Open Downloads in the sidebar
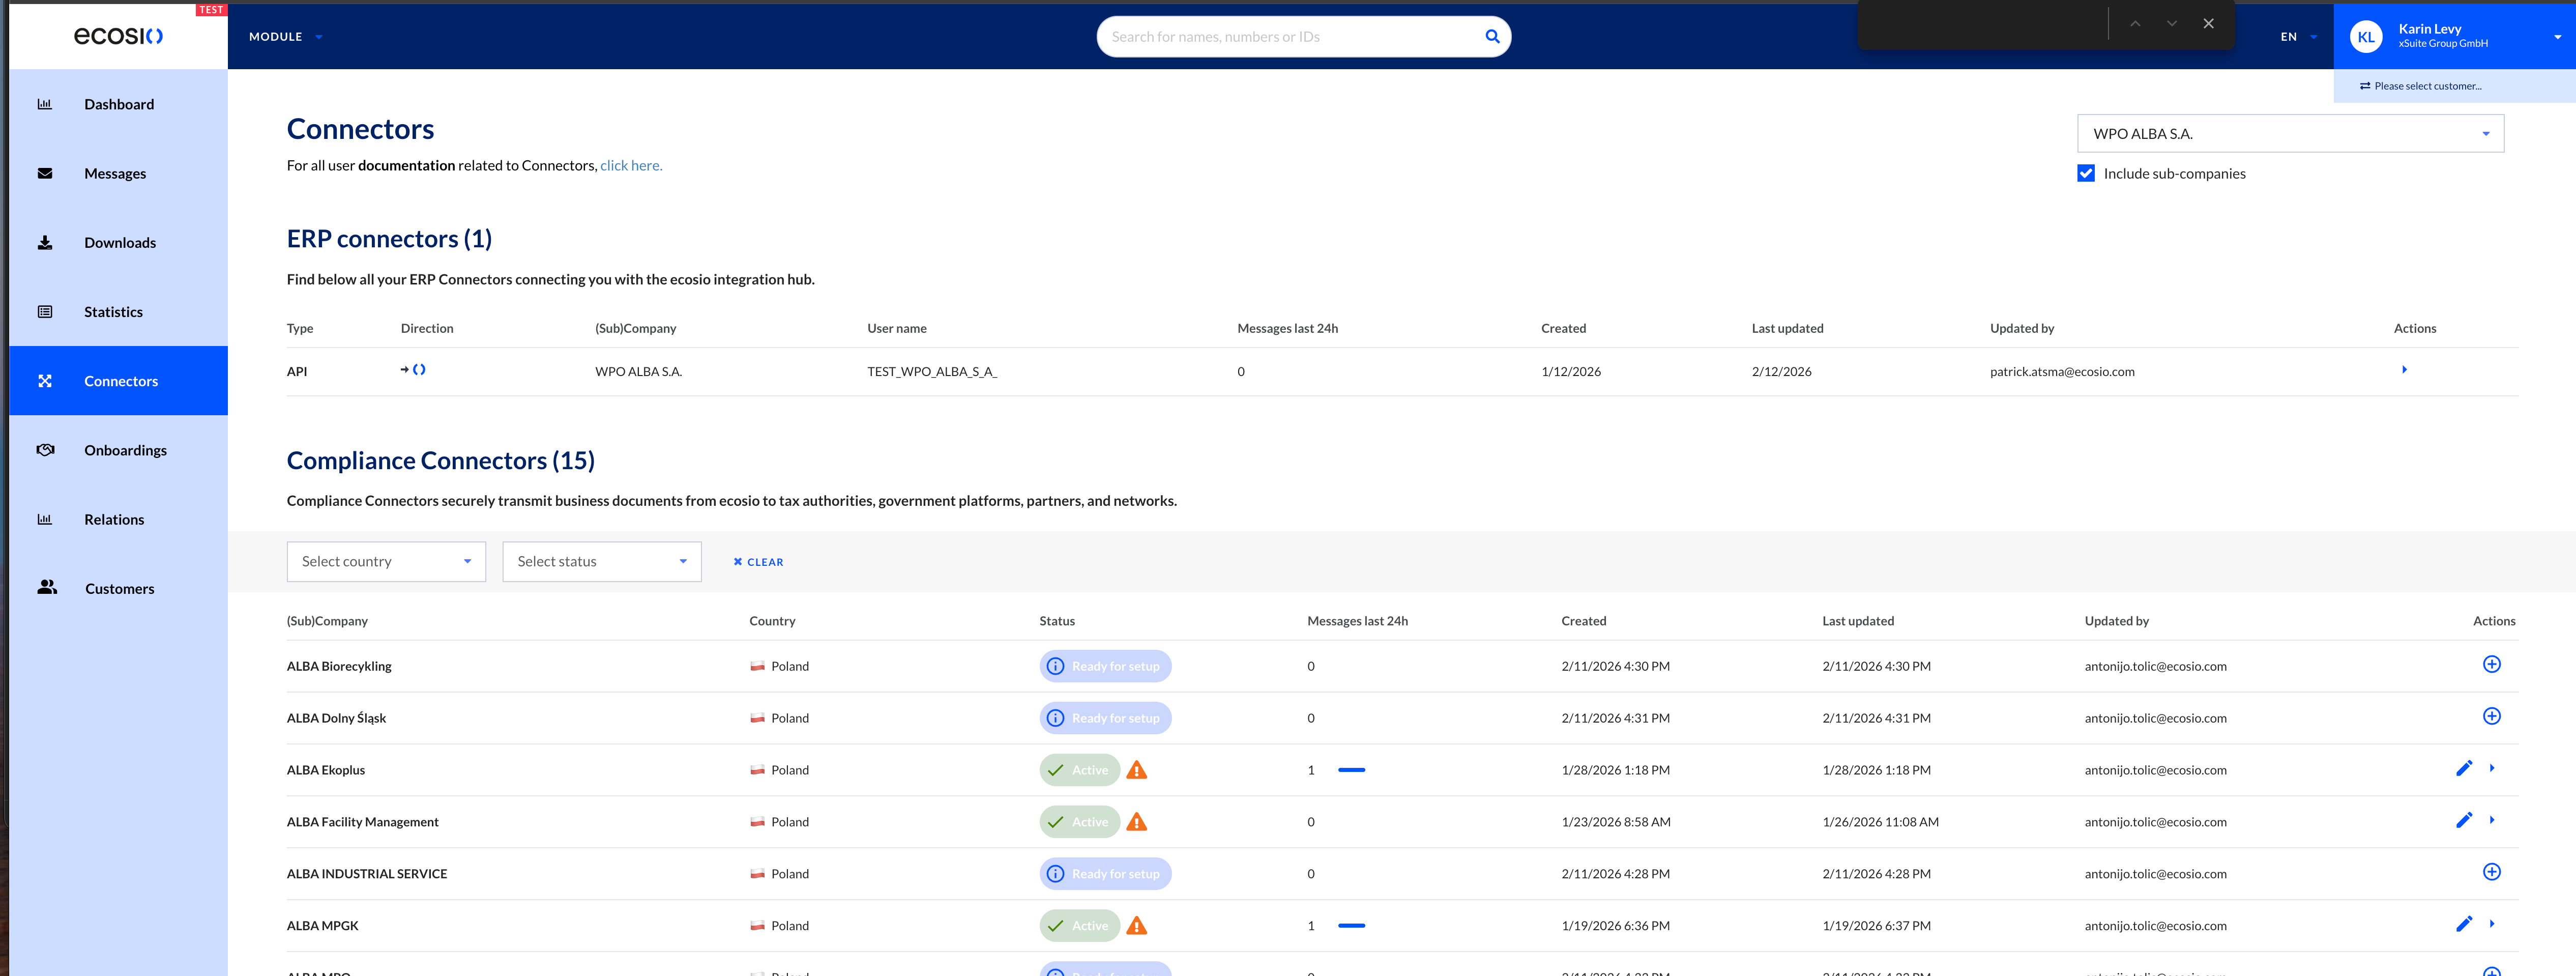 [118, 242]
